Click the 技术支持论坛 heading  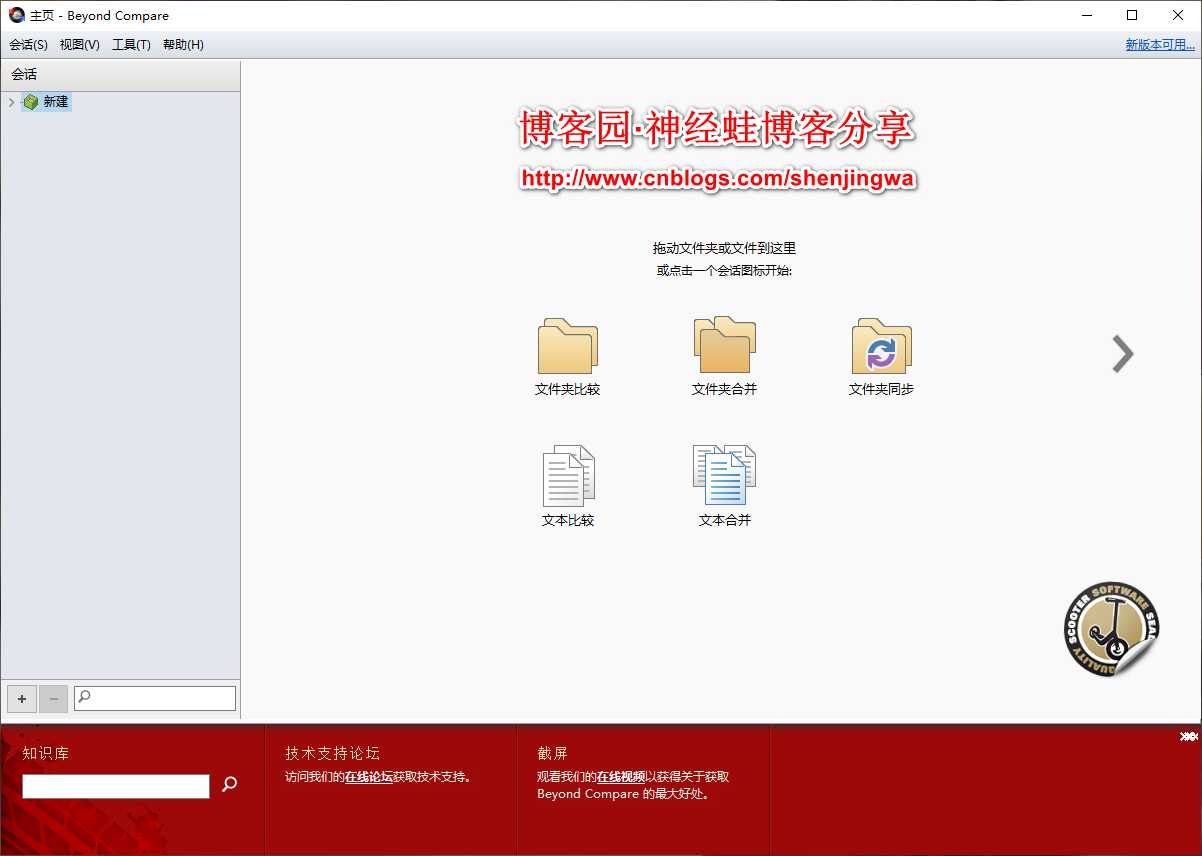[332, 753]
